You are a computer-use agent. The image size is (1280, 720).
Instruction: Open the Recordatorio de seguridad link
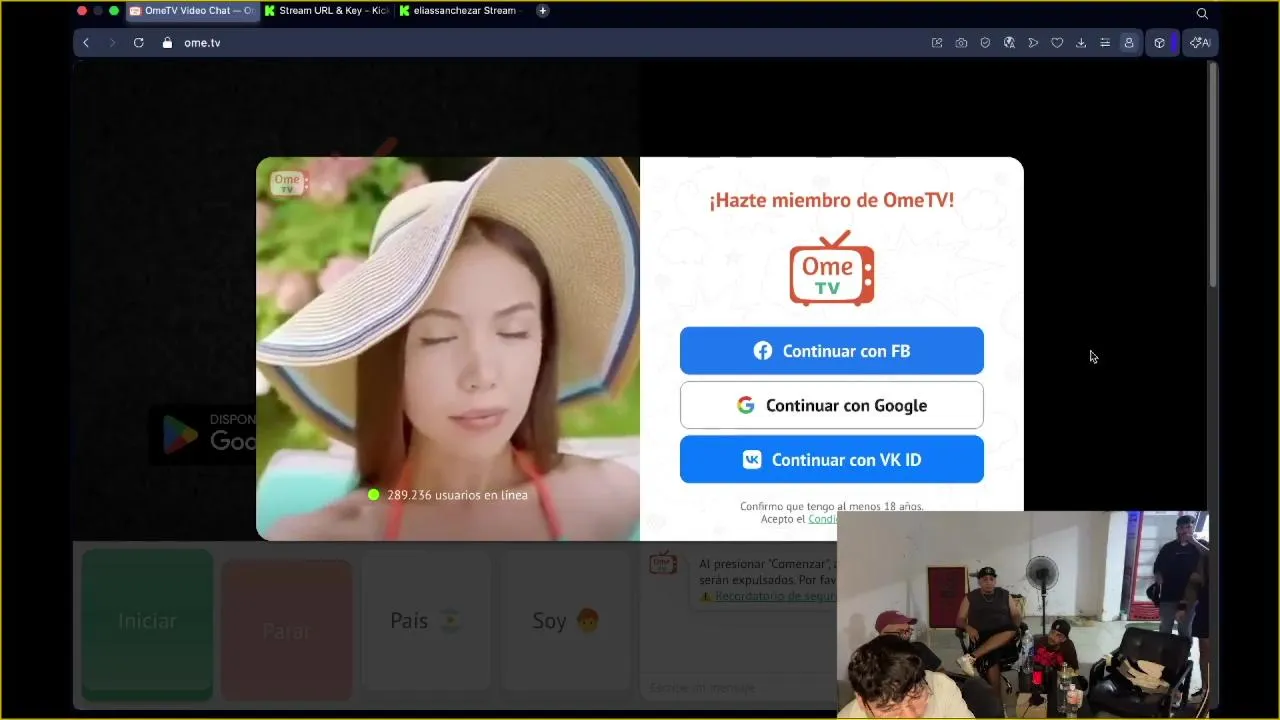[x=775, y=596]
